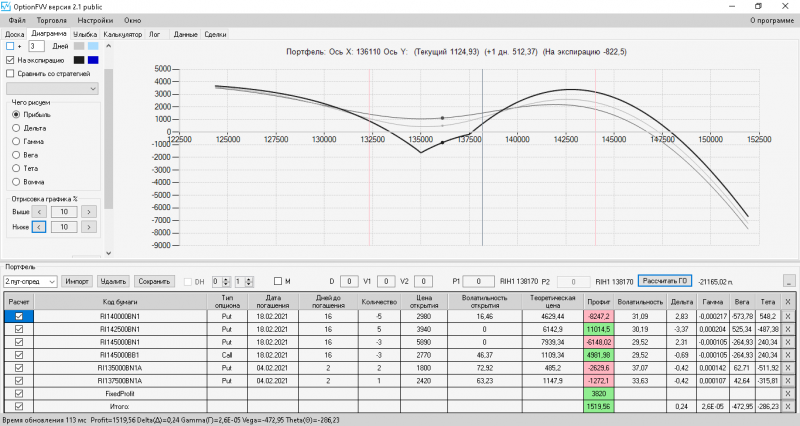This screenshot has height=426, width=800.
Task: Open the Торговля menu
Action: pos(52,20)
